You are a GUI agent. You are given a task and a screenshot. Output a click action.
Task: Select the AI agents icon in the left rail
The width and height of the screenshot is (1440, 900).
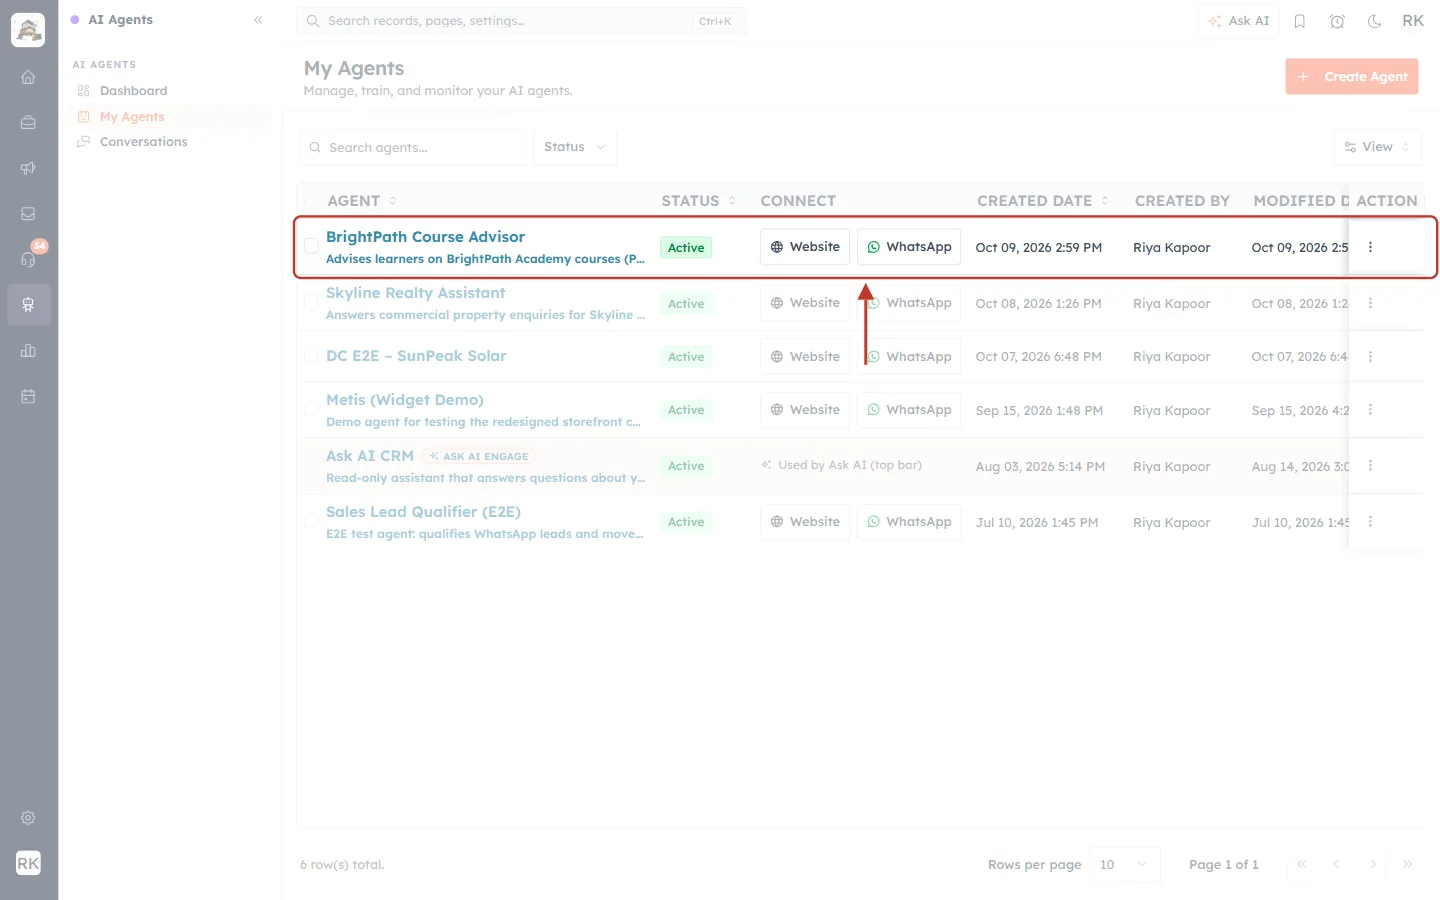click(28, 305)
